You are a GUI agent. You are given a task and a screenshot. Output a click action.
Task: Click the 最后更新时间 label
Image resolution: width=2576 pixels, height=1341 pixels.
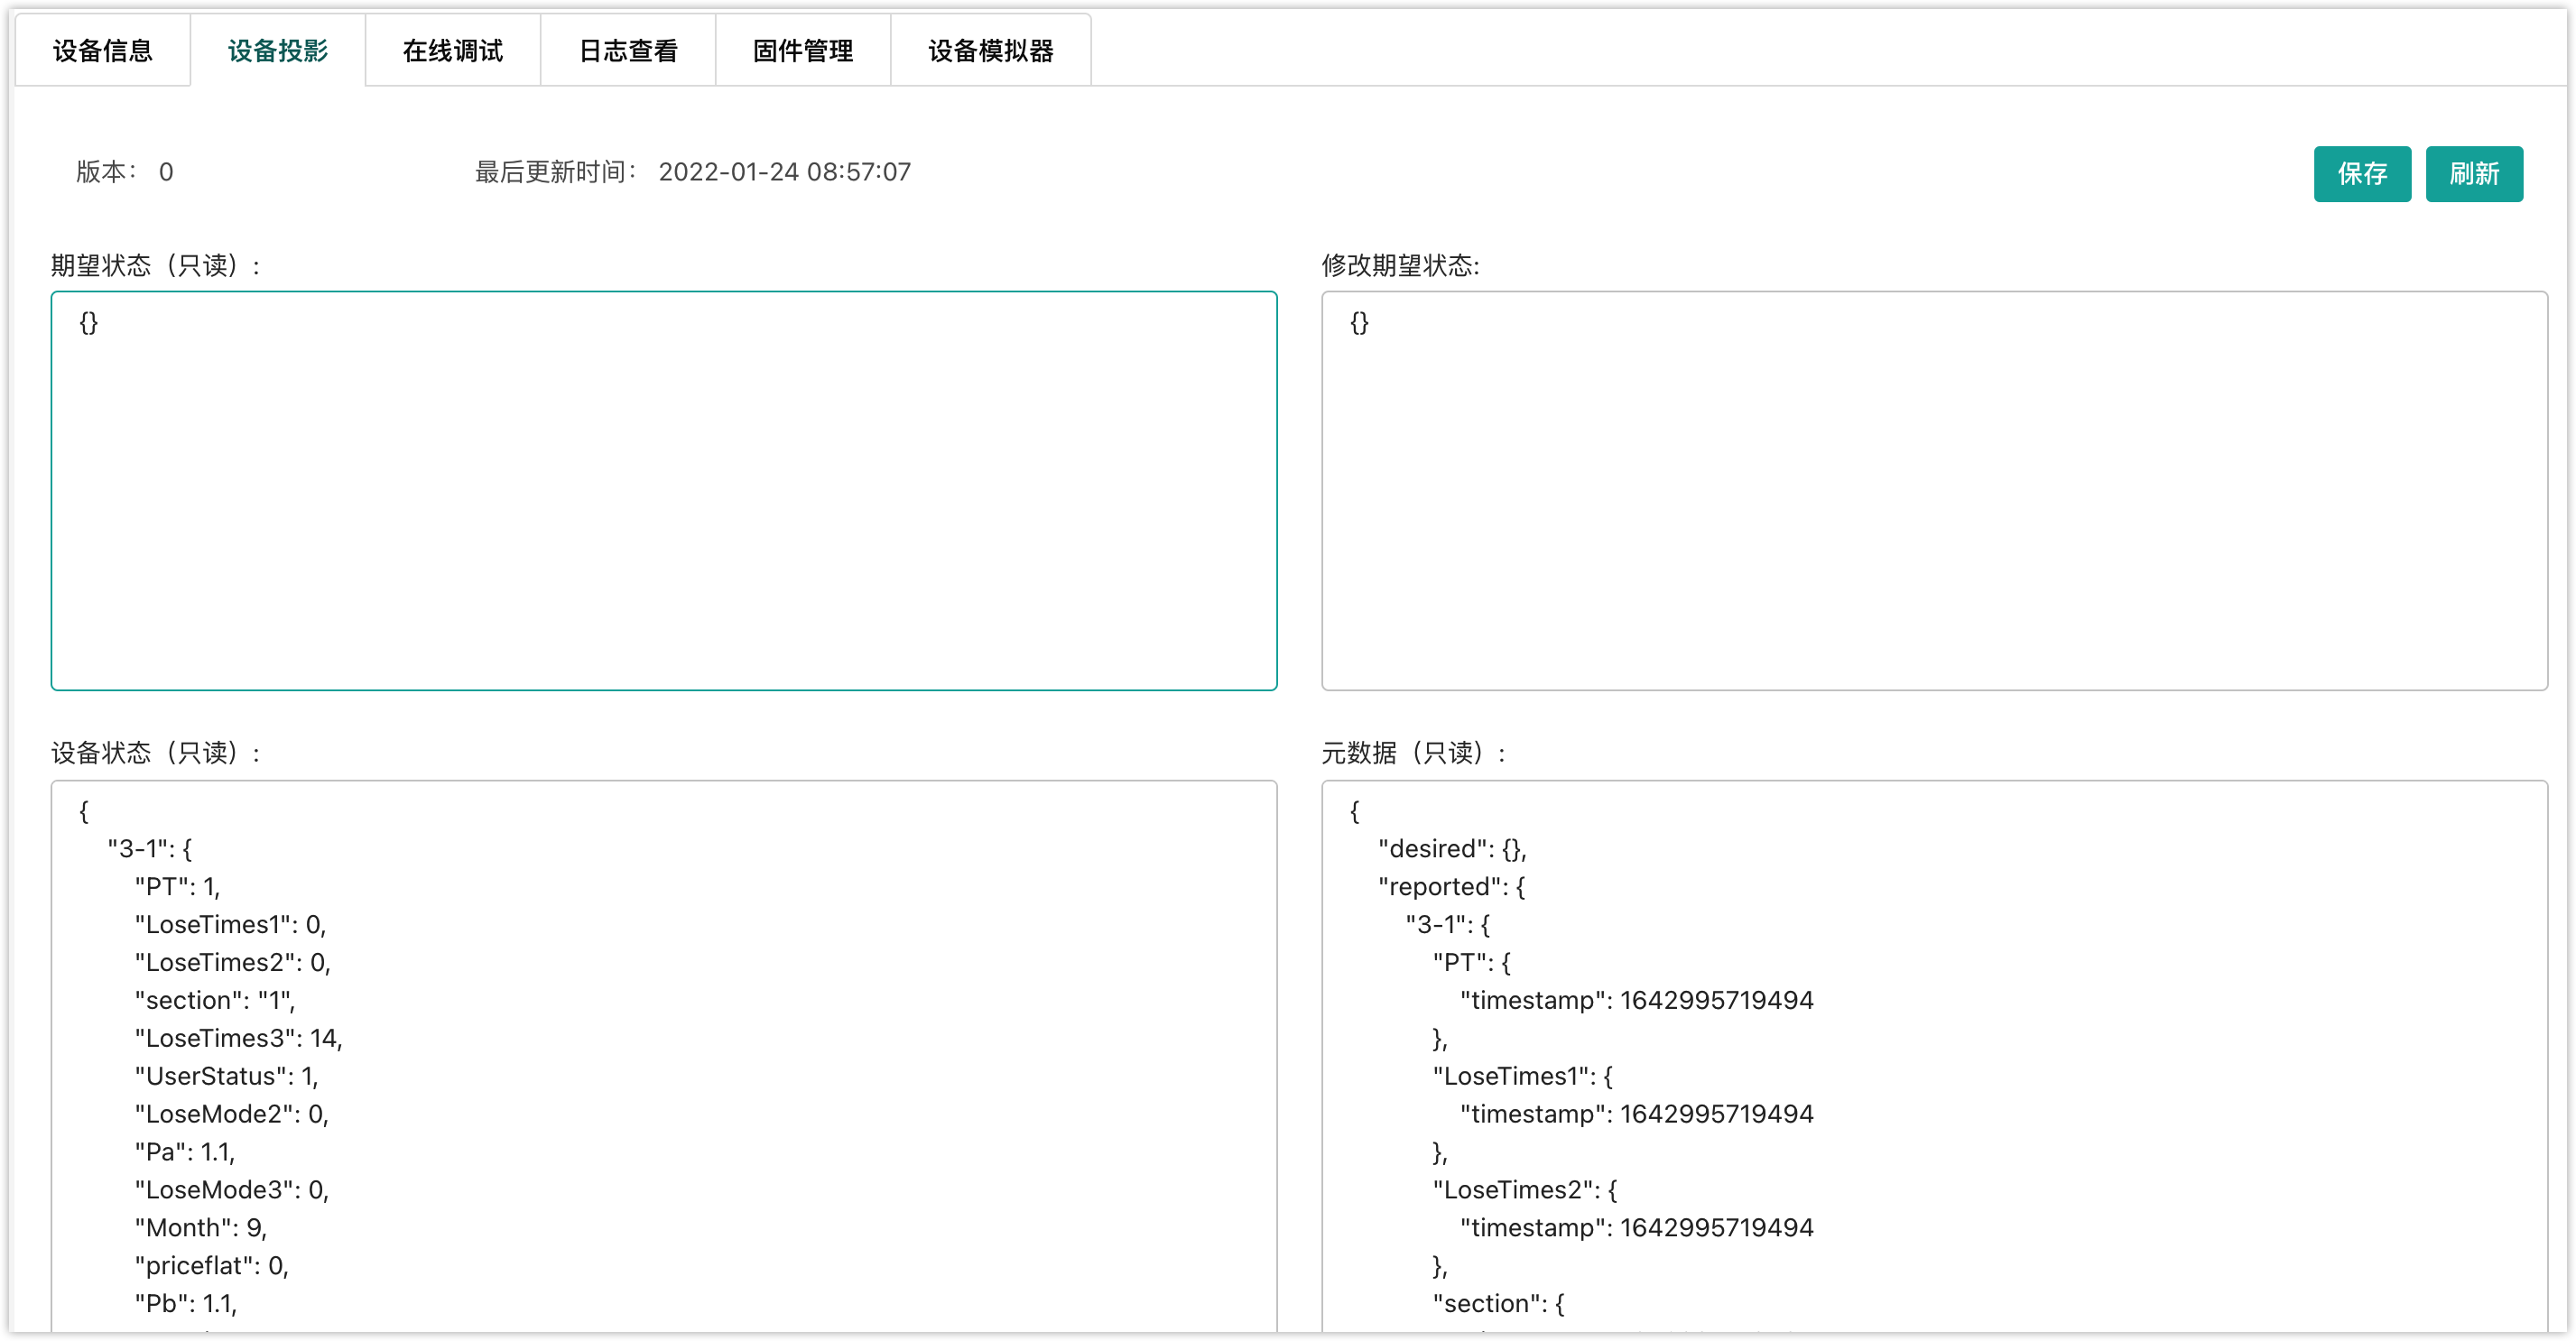point(555,172)
